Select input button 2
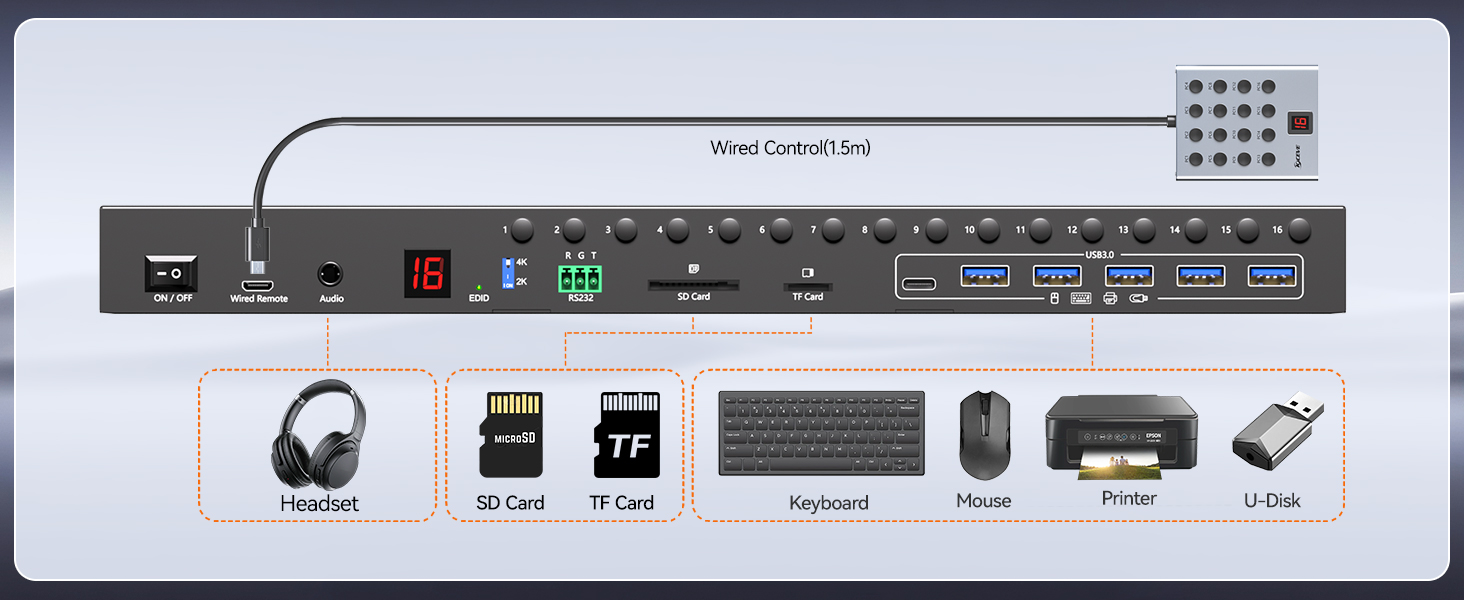 (x=574, y=230)
